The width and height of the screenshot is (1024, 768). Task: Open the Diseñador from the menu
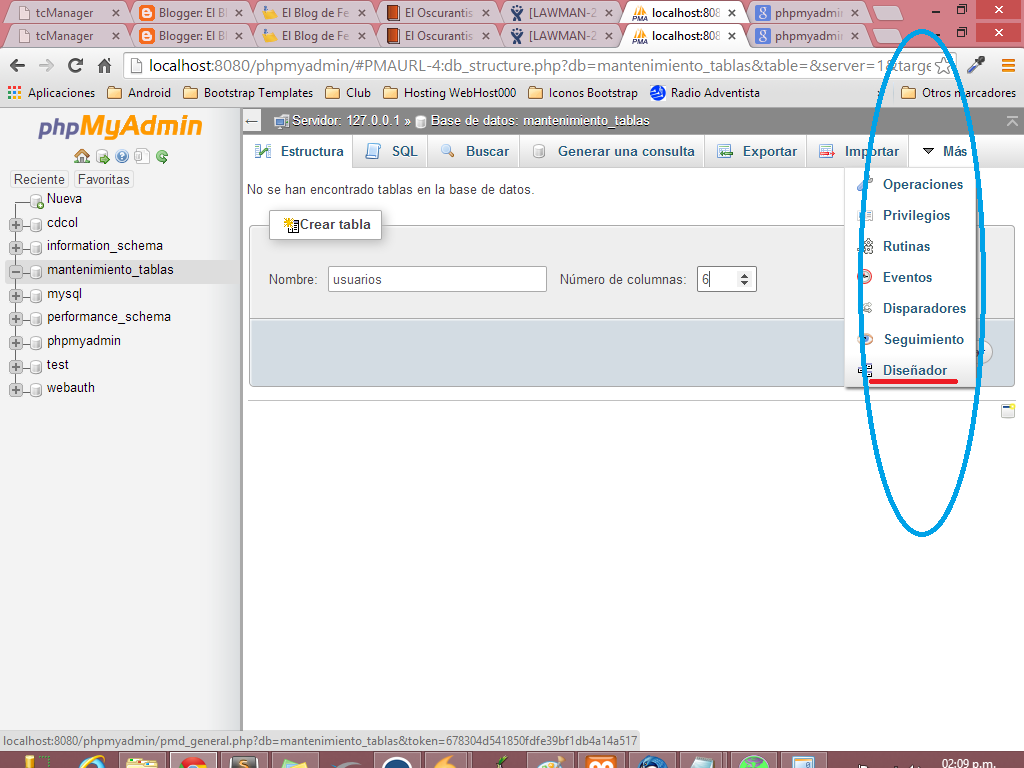915,370
